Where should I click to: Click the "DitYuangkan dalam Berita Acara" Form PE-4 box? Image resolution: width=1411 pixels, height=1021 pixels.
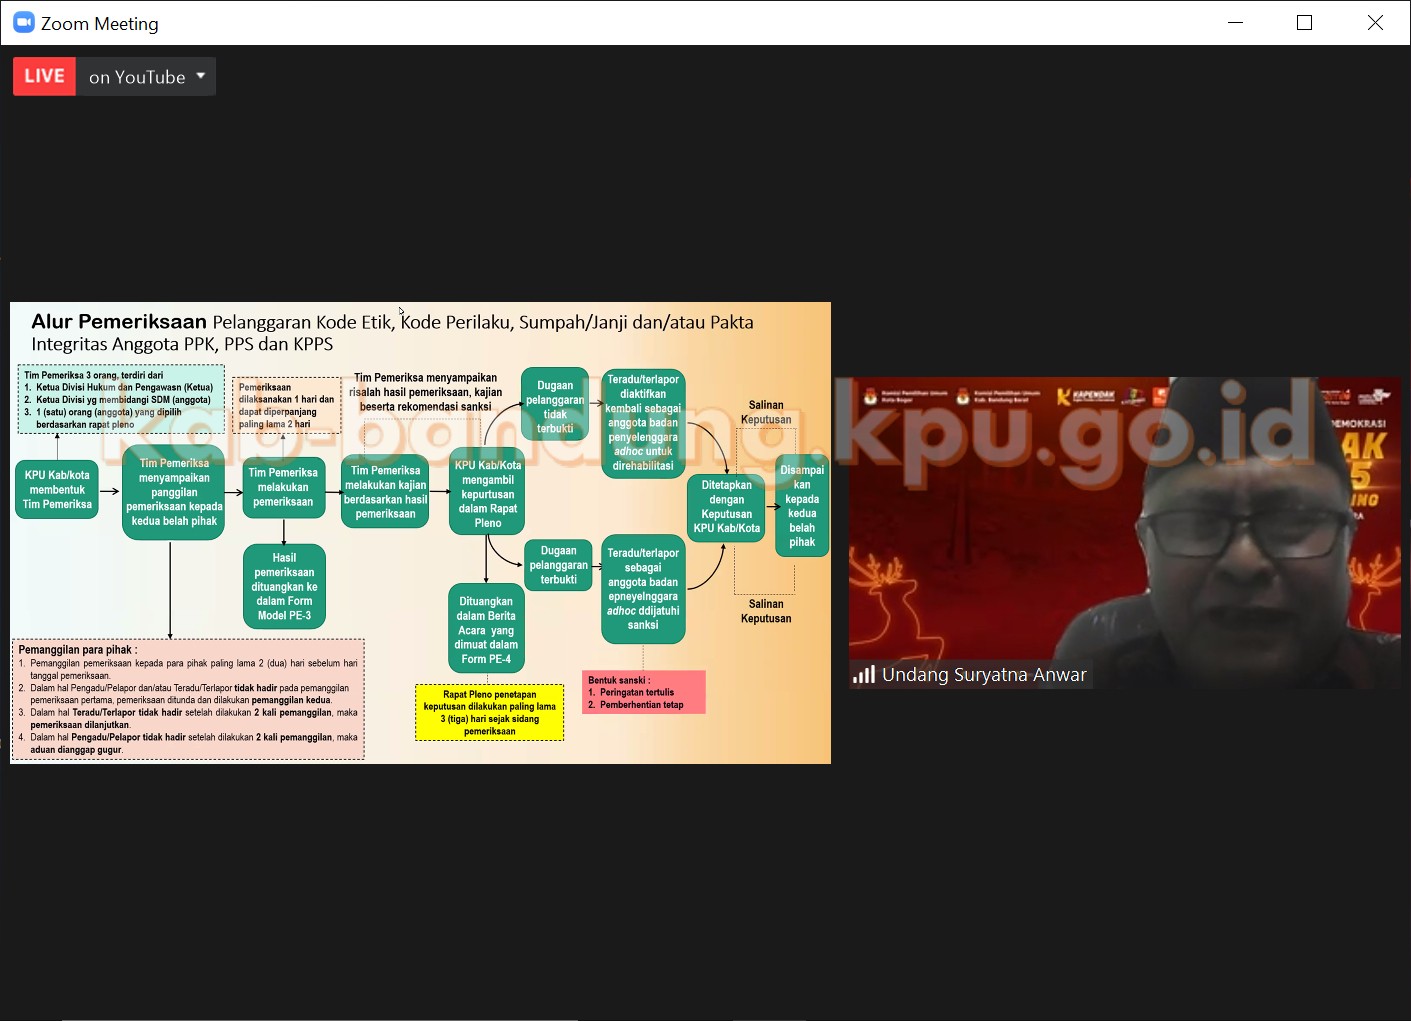pyautogui.click(x=486, y=630)
